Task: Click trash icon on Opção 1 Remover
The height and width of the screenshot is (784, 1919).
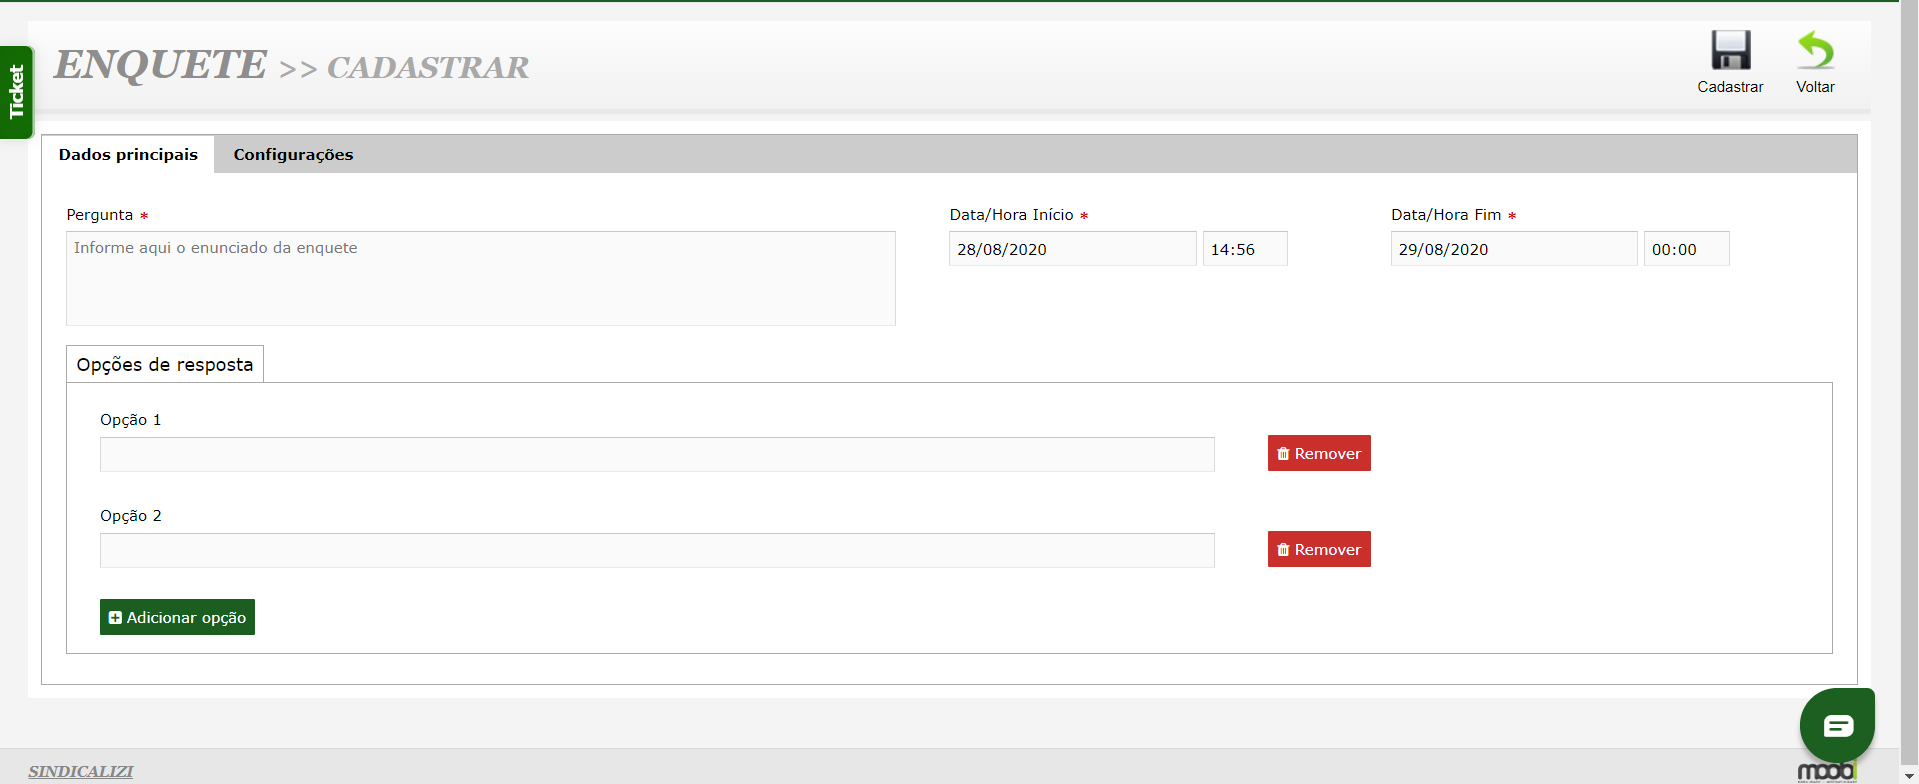Action: coord(1283,454)
